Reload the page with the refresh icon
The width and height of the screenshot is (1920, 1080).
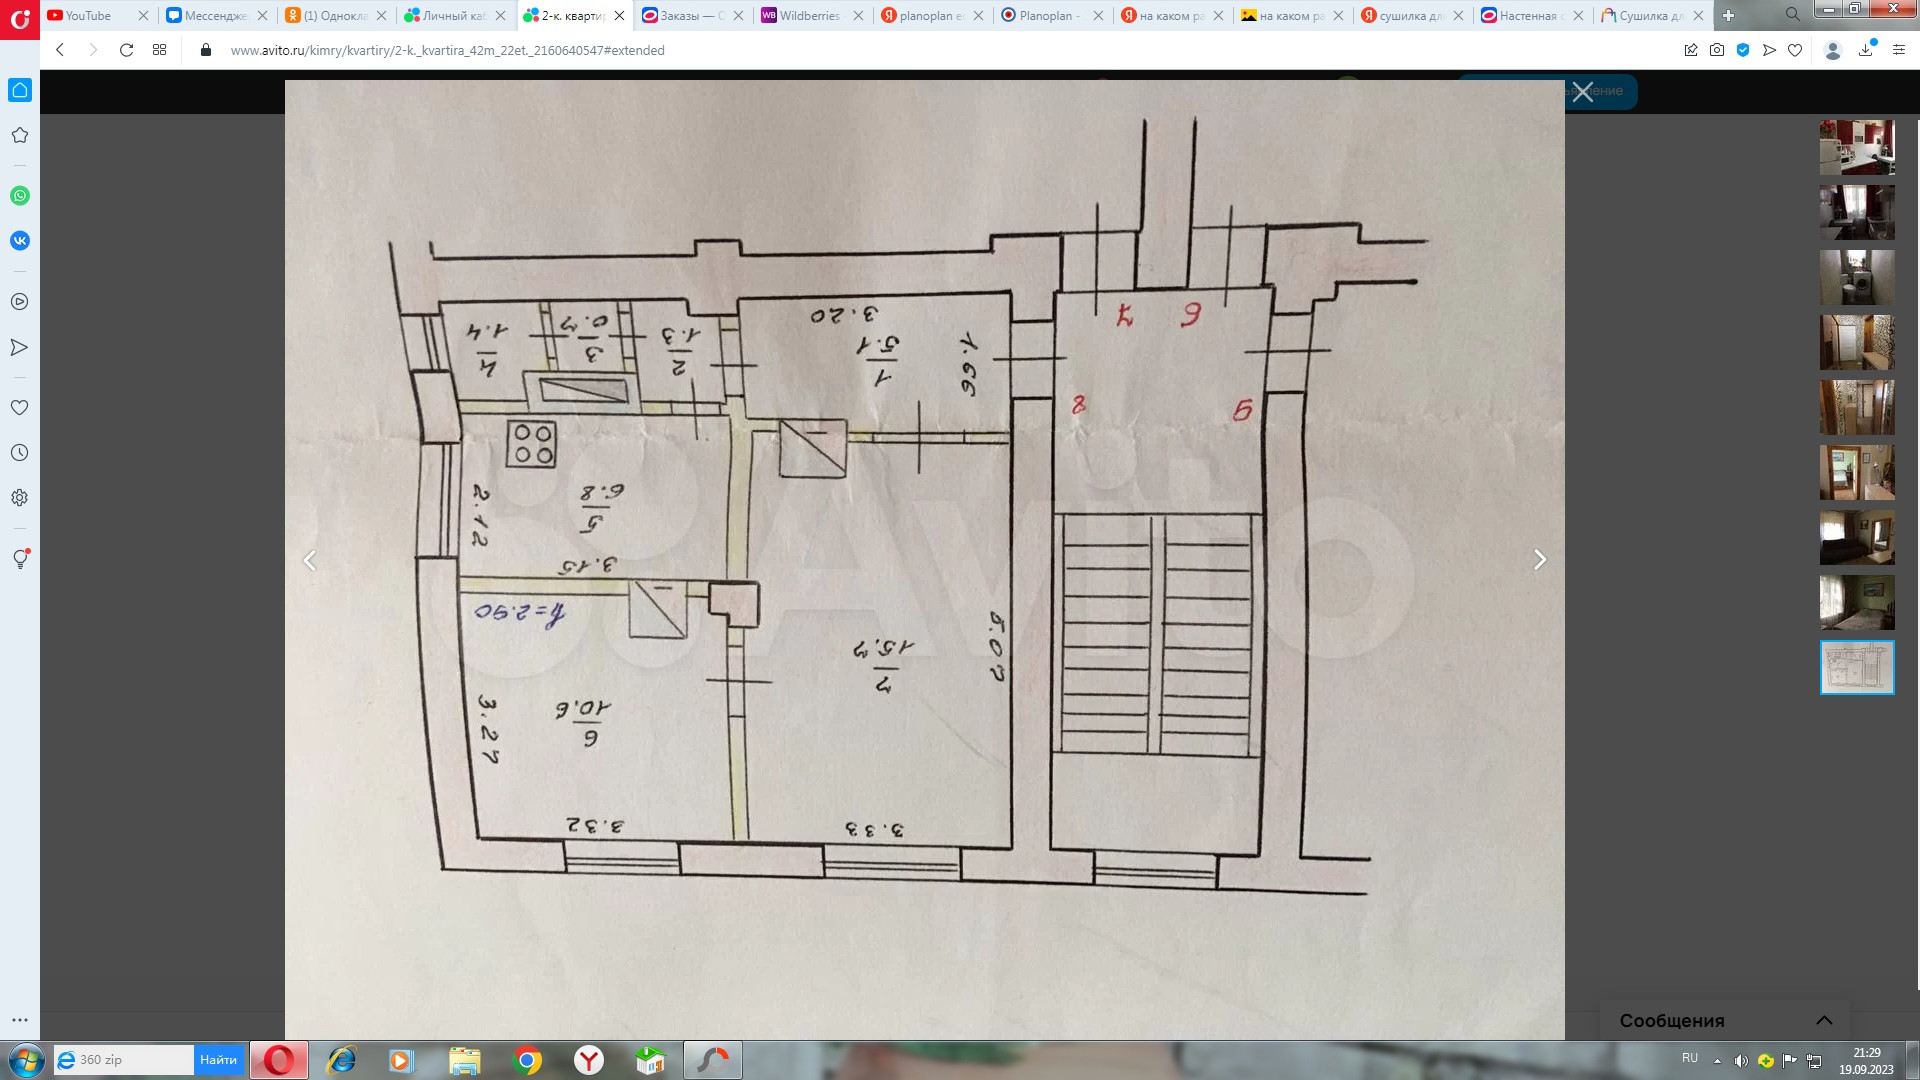point(126,50)
